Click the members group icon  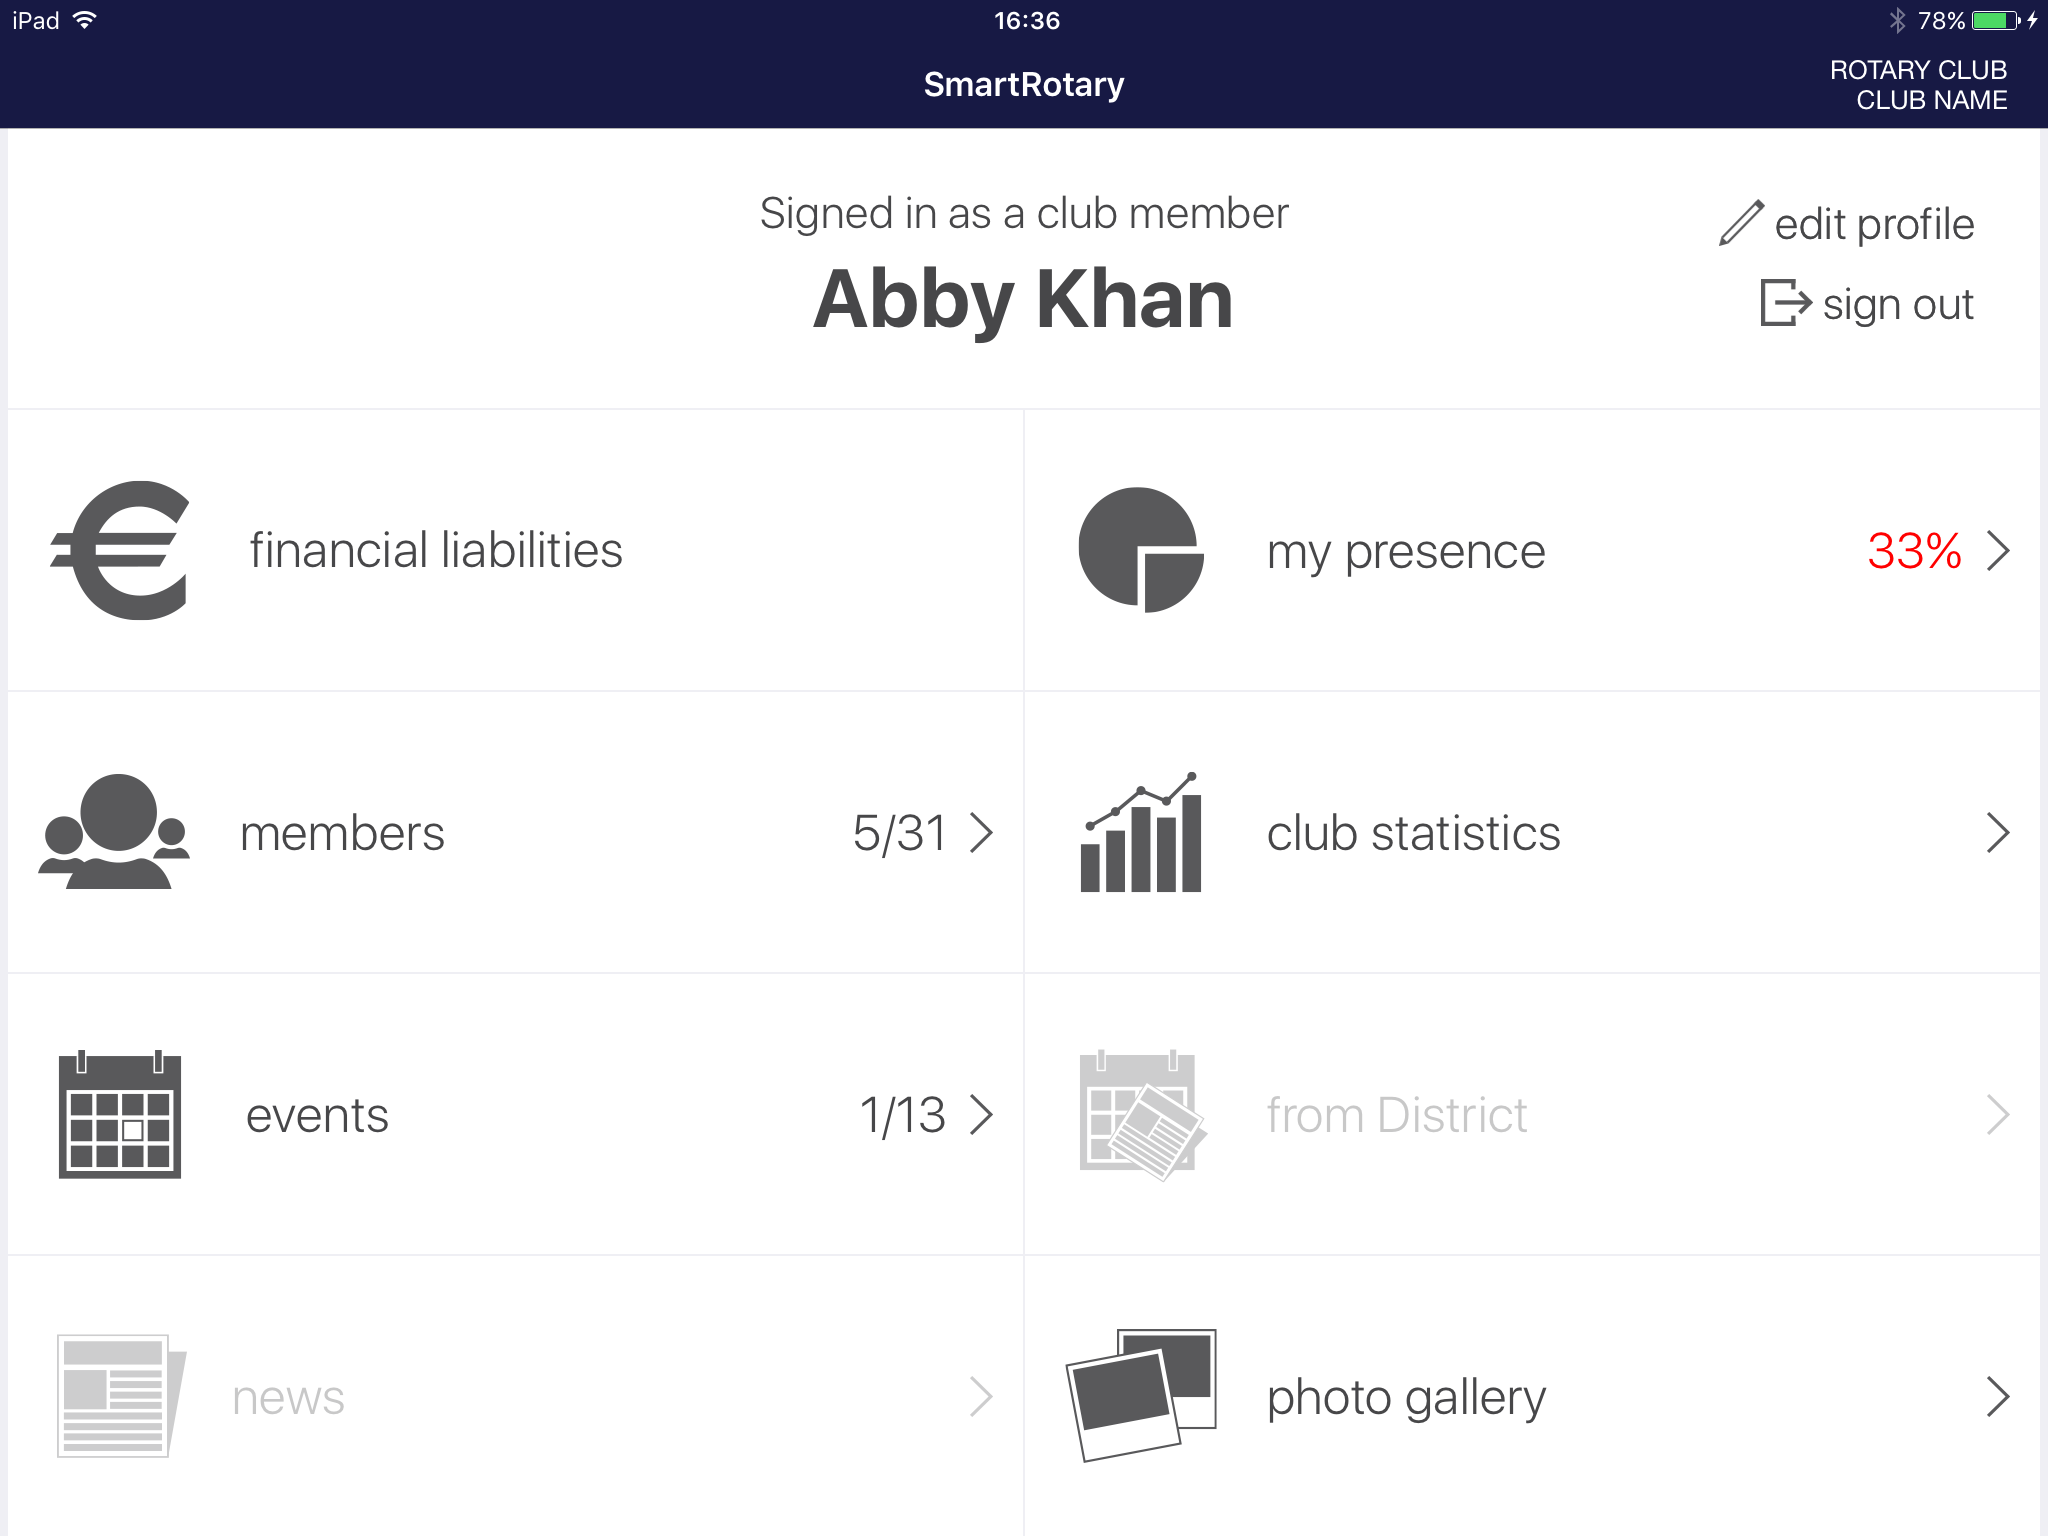click(115, 832)
